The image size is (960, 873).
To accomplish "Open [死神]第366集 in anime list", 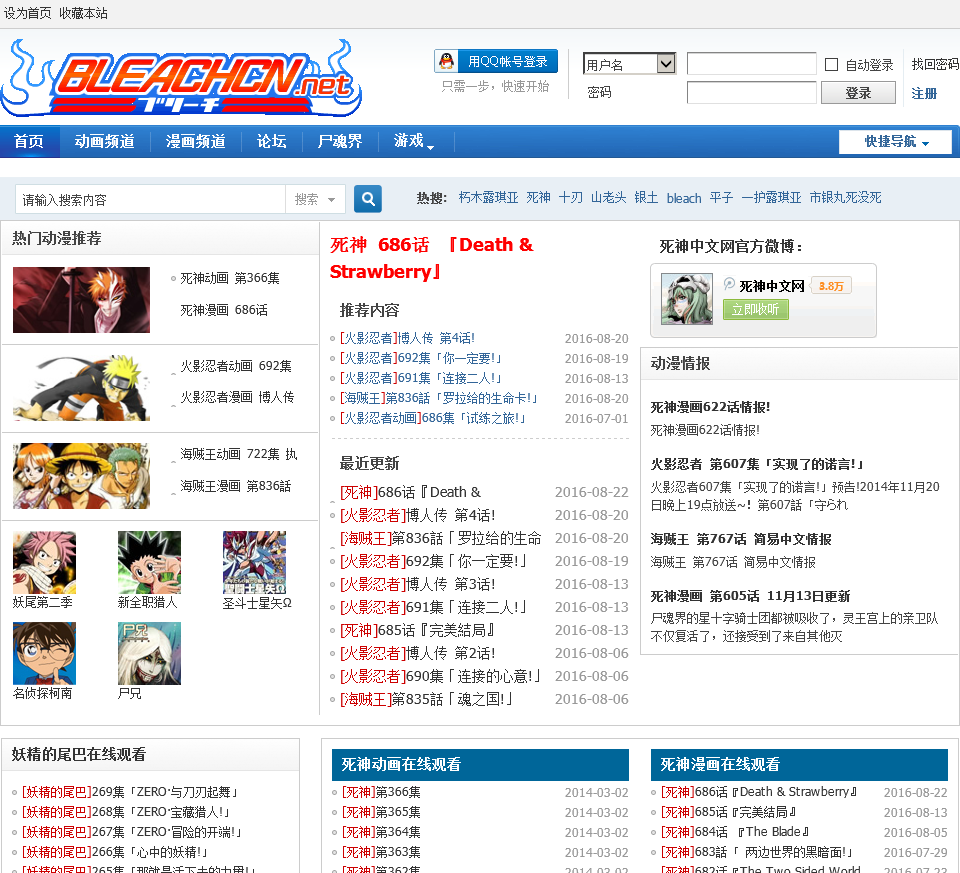I will click(381, 792).
